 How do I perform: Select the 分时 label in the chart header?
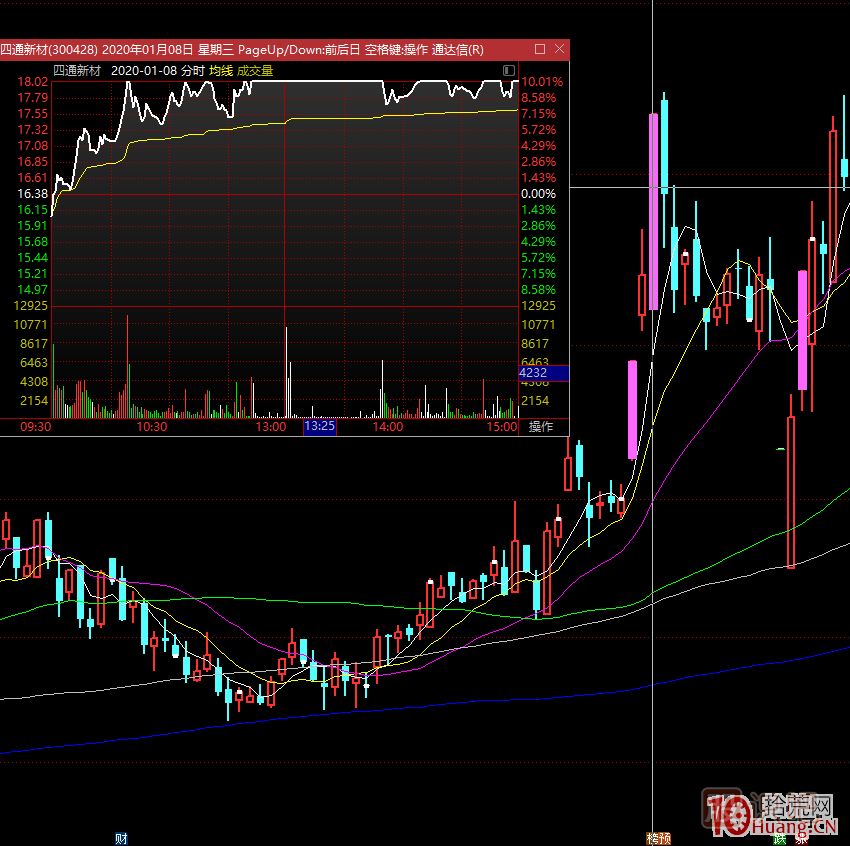pos(193,71)
